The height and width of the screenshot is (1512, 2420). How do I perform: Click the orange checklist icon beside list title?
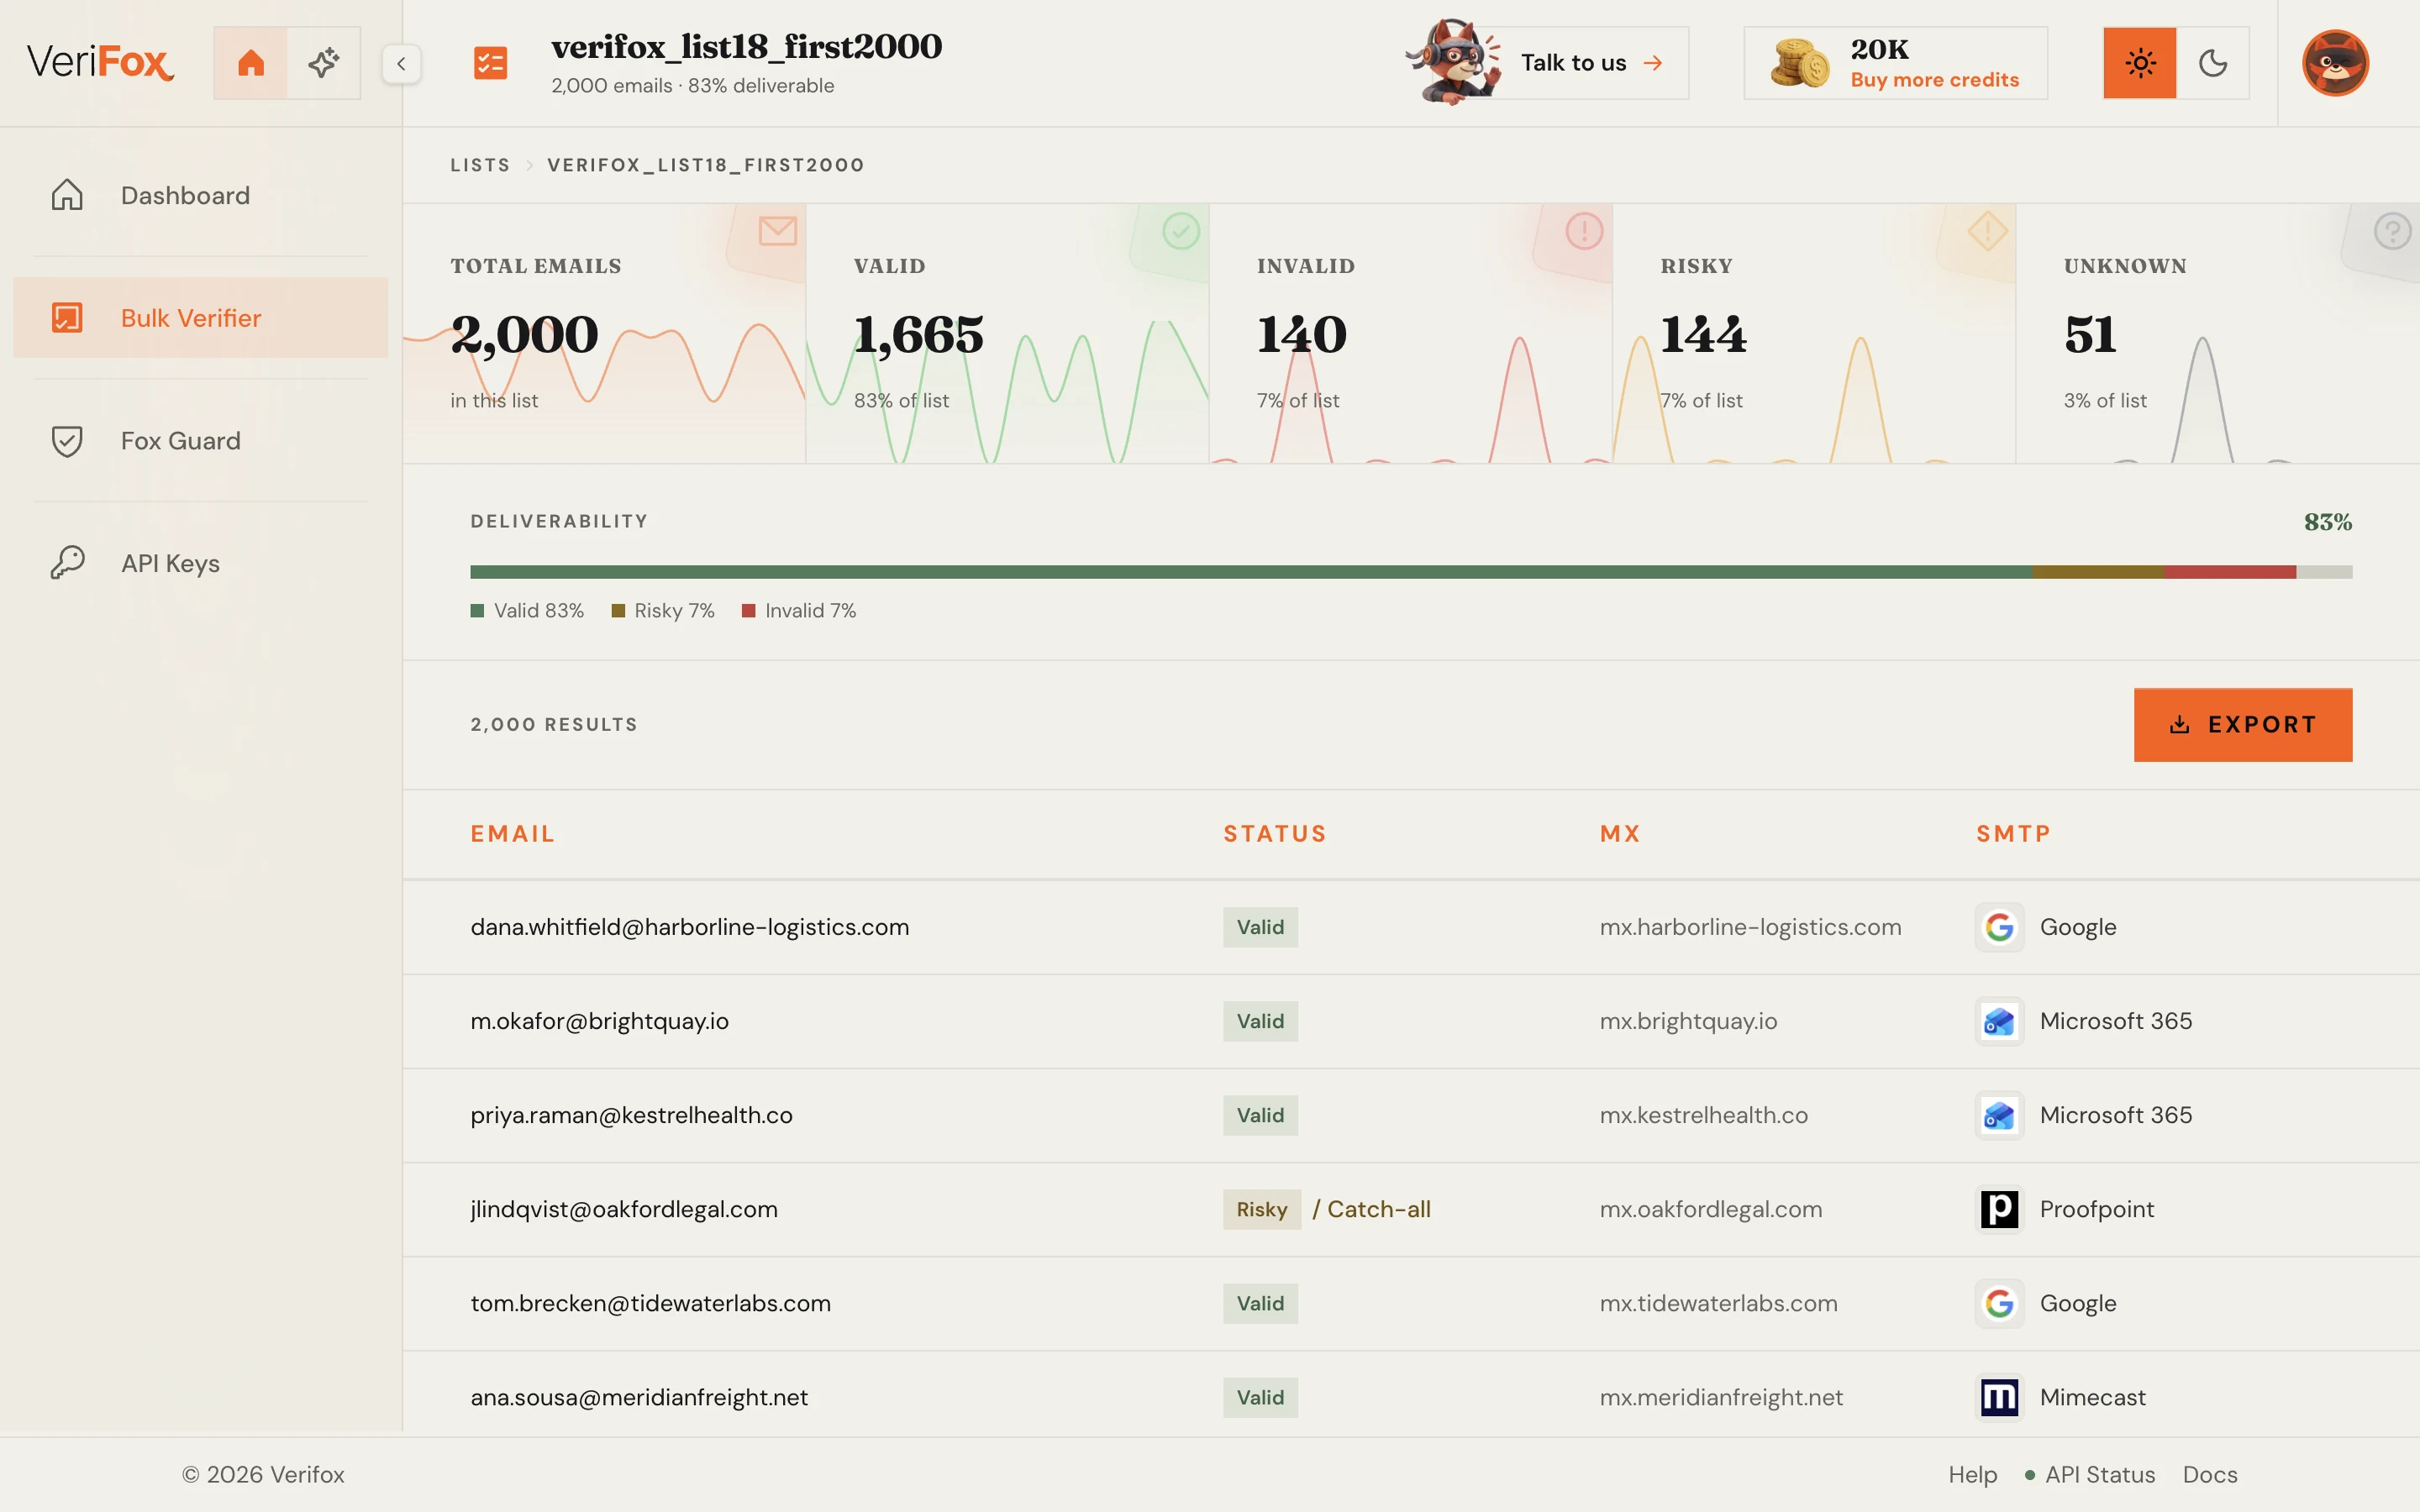coord(490,63)
